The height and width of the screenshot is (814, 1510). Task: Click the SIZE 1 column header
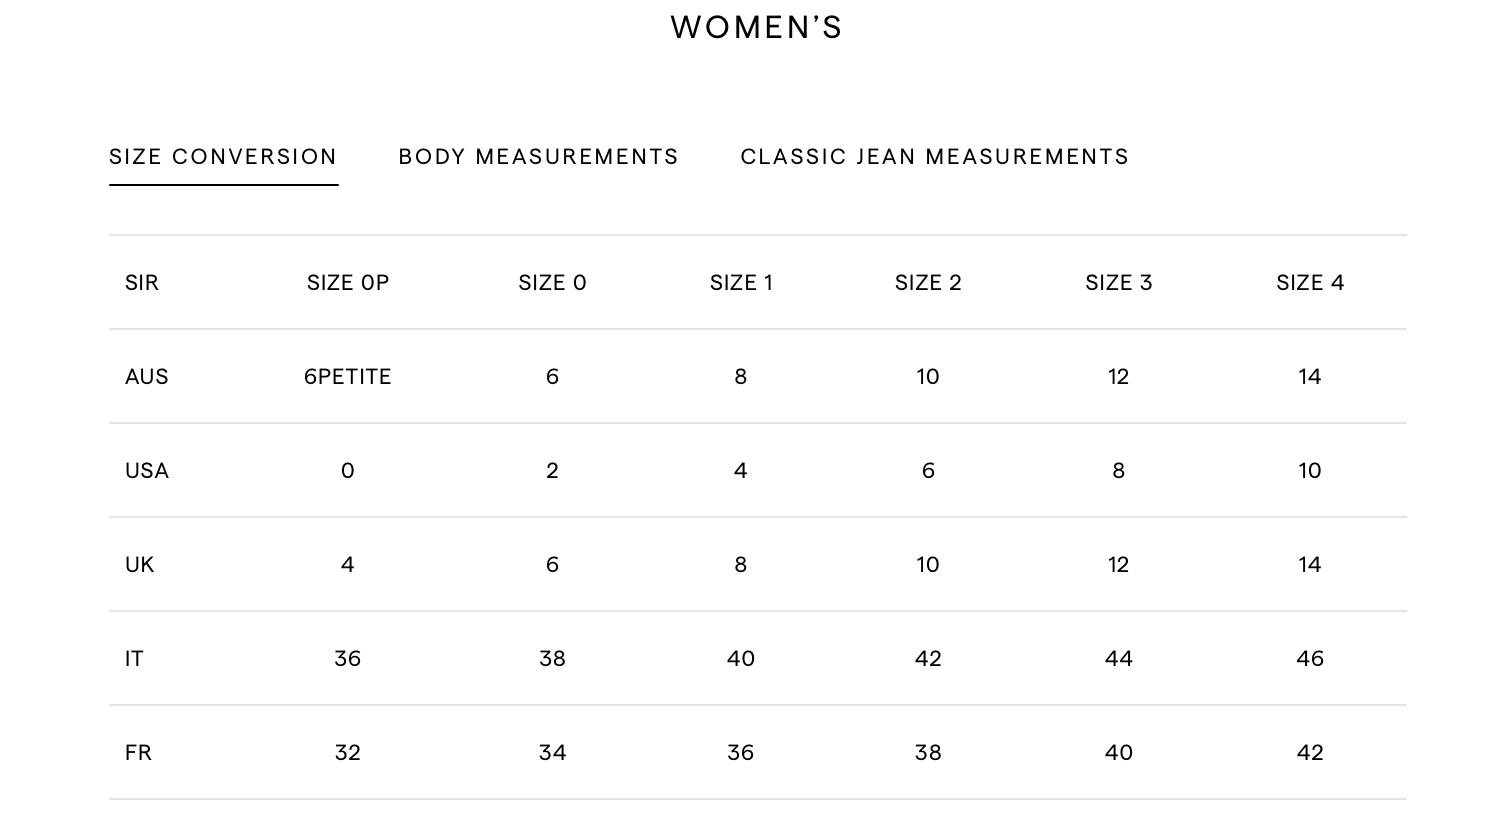pyautogui.click(x=741, y=283)
